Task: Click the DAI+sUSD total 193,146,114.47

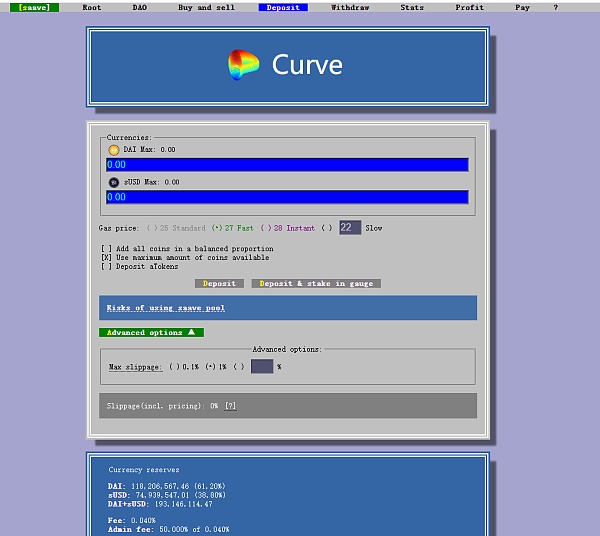Action: [x=183, y=504]
